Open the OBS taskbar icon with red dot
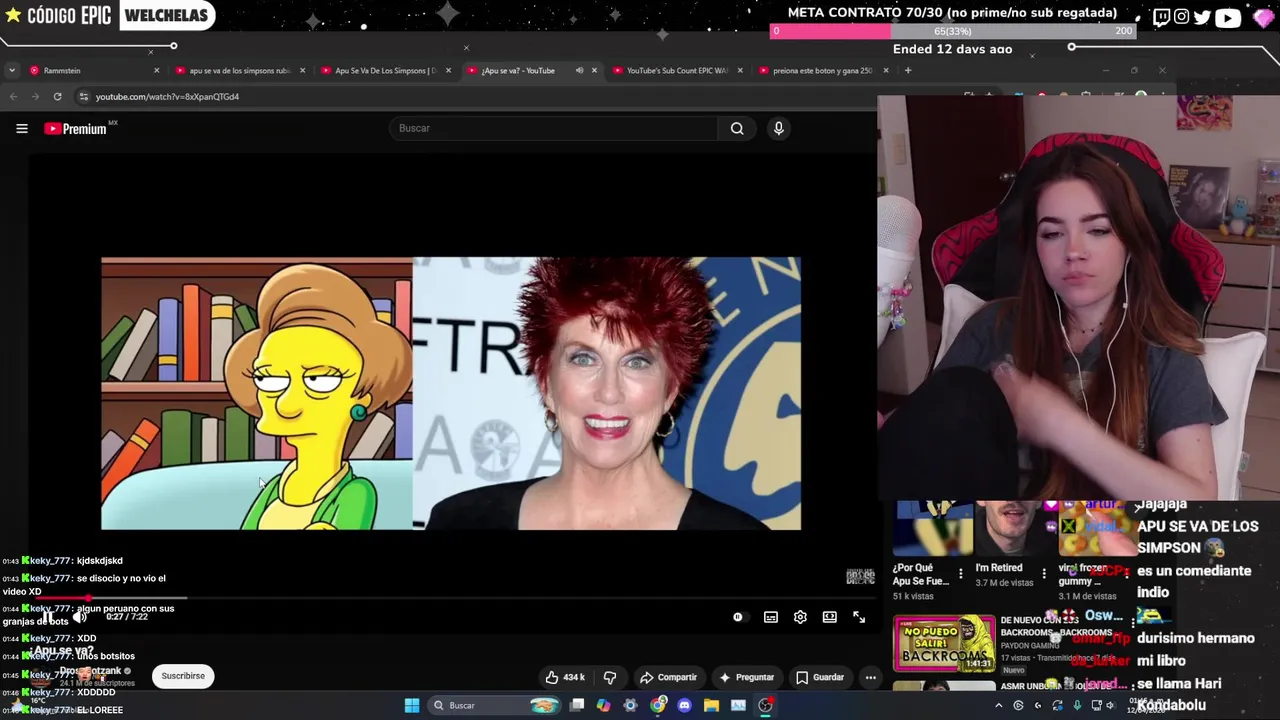The width and height of the screenshot is (1280, 720). coord(765,705)
